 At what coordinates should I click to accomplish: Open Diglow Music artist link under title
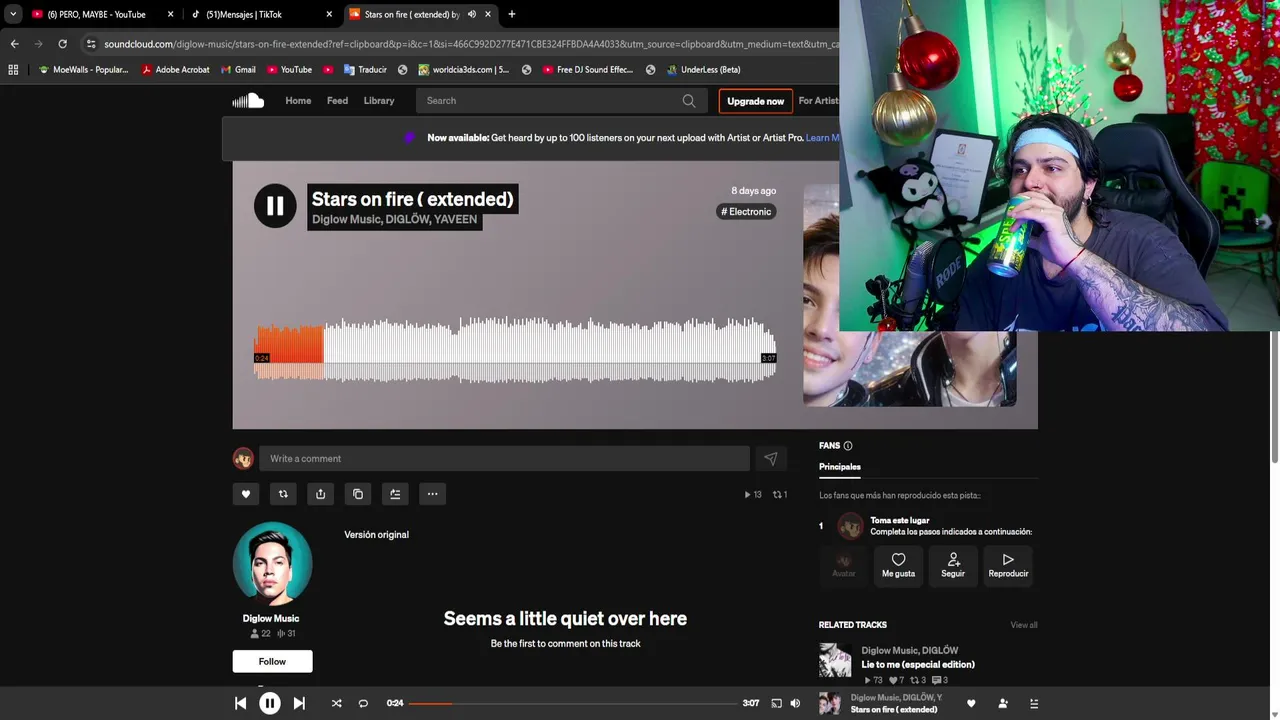[346, 219]
